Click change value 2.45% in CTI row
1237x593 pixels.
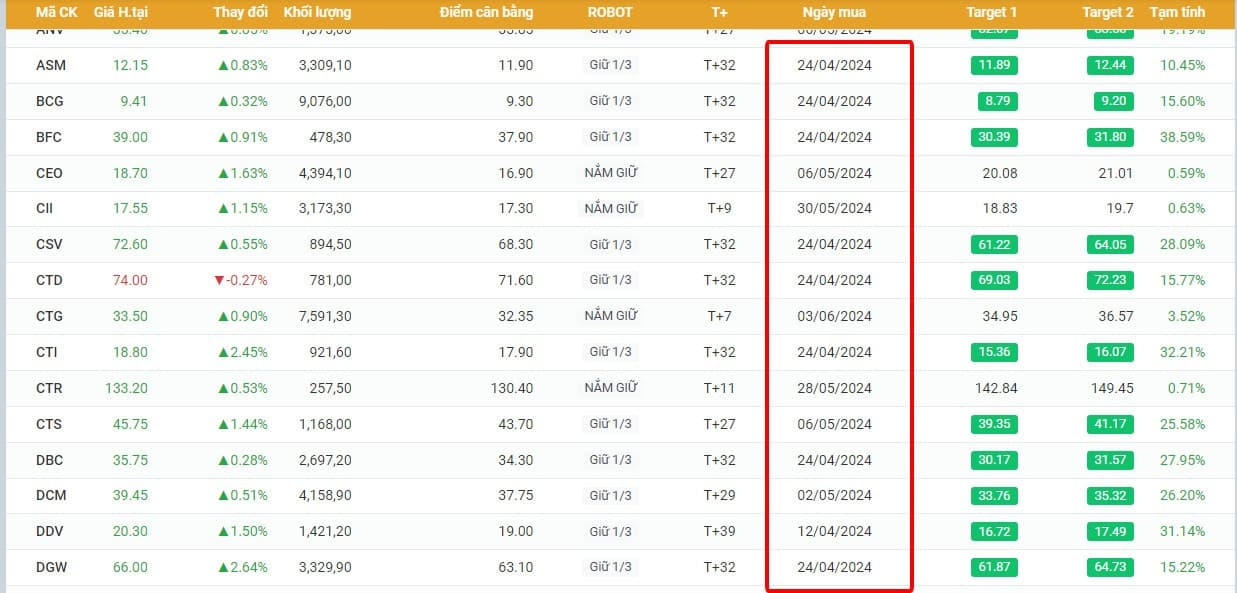point(243,352)
